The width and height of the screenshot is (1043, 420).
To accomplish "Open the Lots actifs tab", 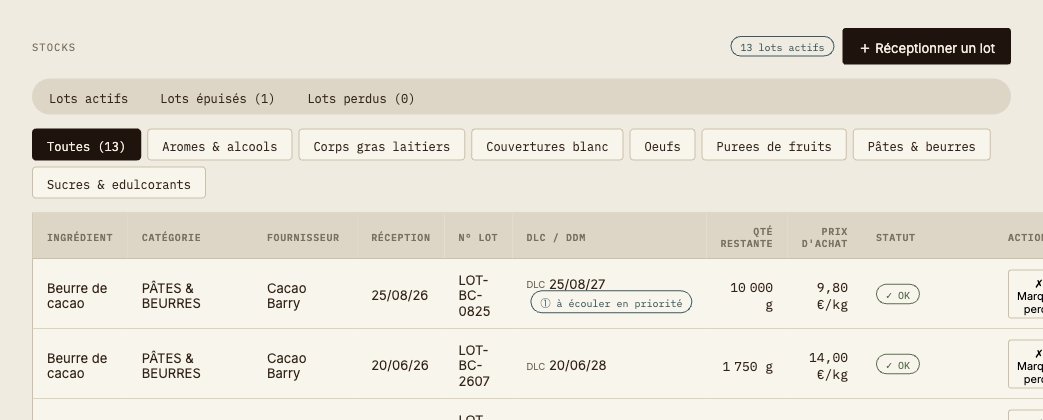I will coord(88,99).
